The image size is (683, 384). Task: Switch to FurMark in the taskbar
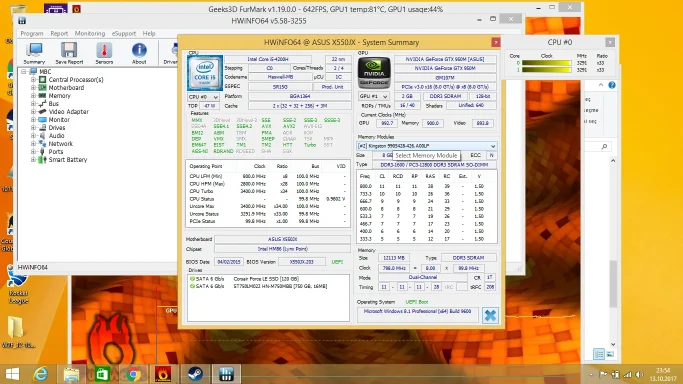pos(163,374)
